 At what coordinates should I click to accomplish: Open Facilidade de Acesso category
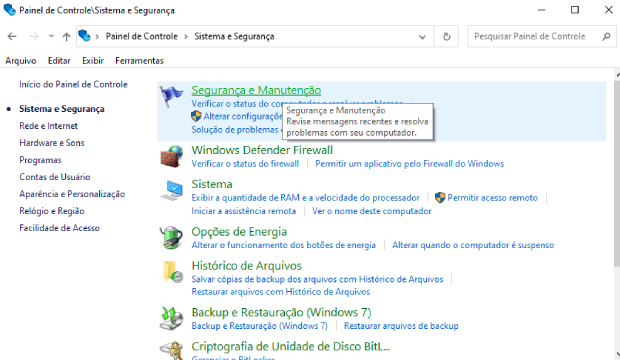[x=59, y=228]
